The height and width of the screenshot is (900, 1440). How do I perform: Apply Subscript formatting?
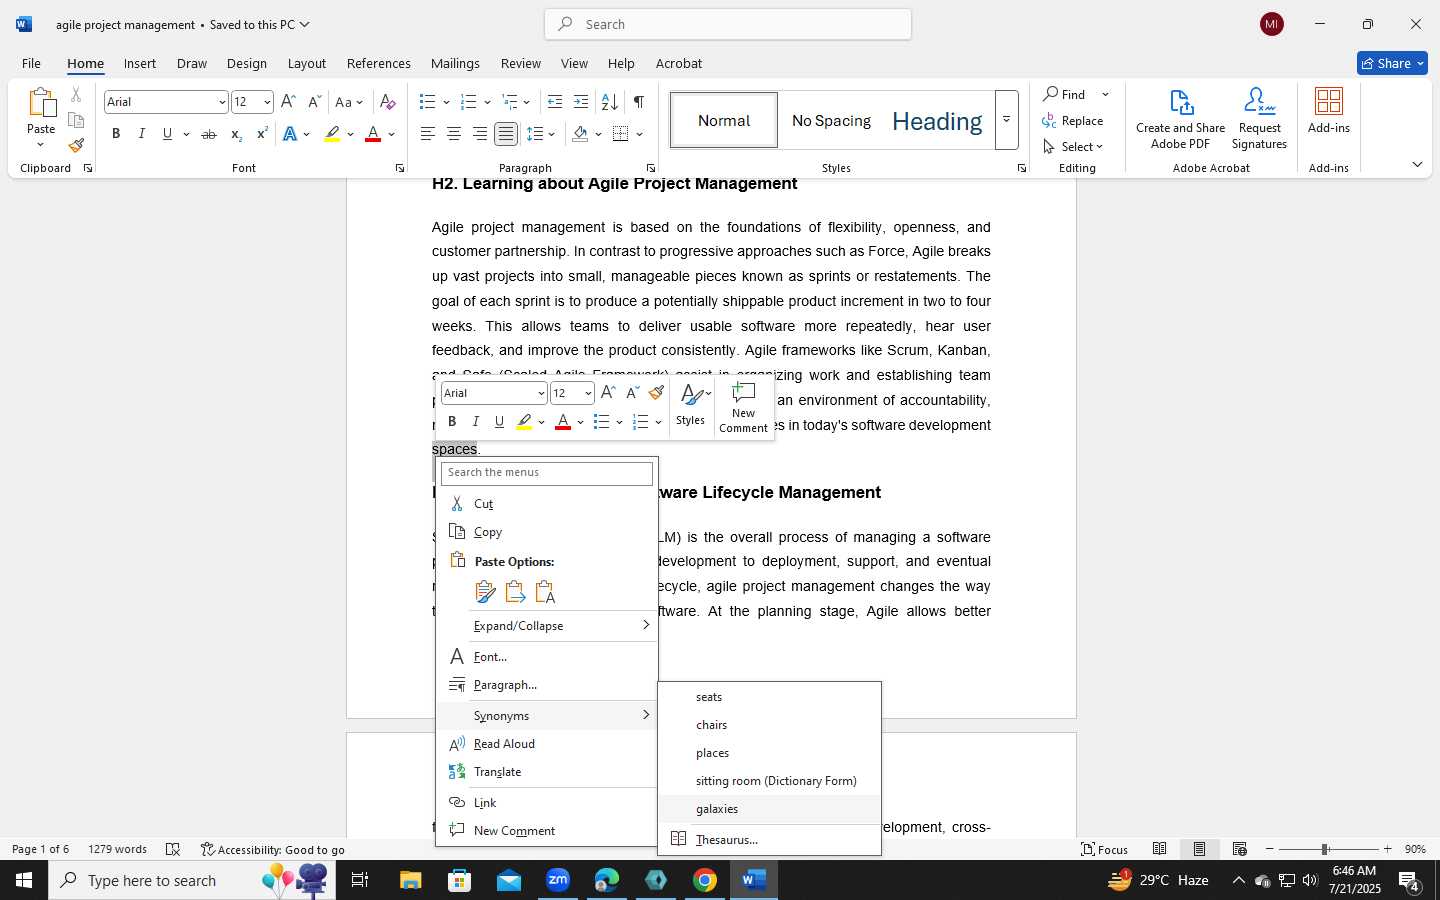[x=236, y=134]
